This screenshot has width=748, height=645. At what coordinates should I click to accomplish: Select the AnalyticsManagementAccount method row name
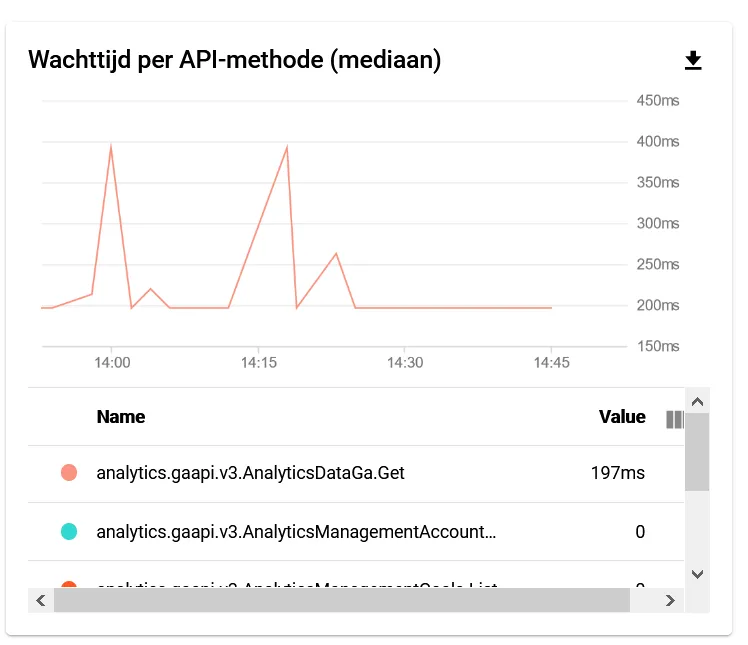tap(296, 531)
